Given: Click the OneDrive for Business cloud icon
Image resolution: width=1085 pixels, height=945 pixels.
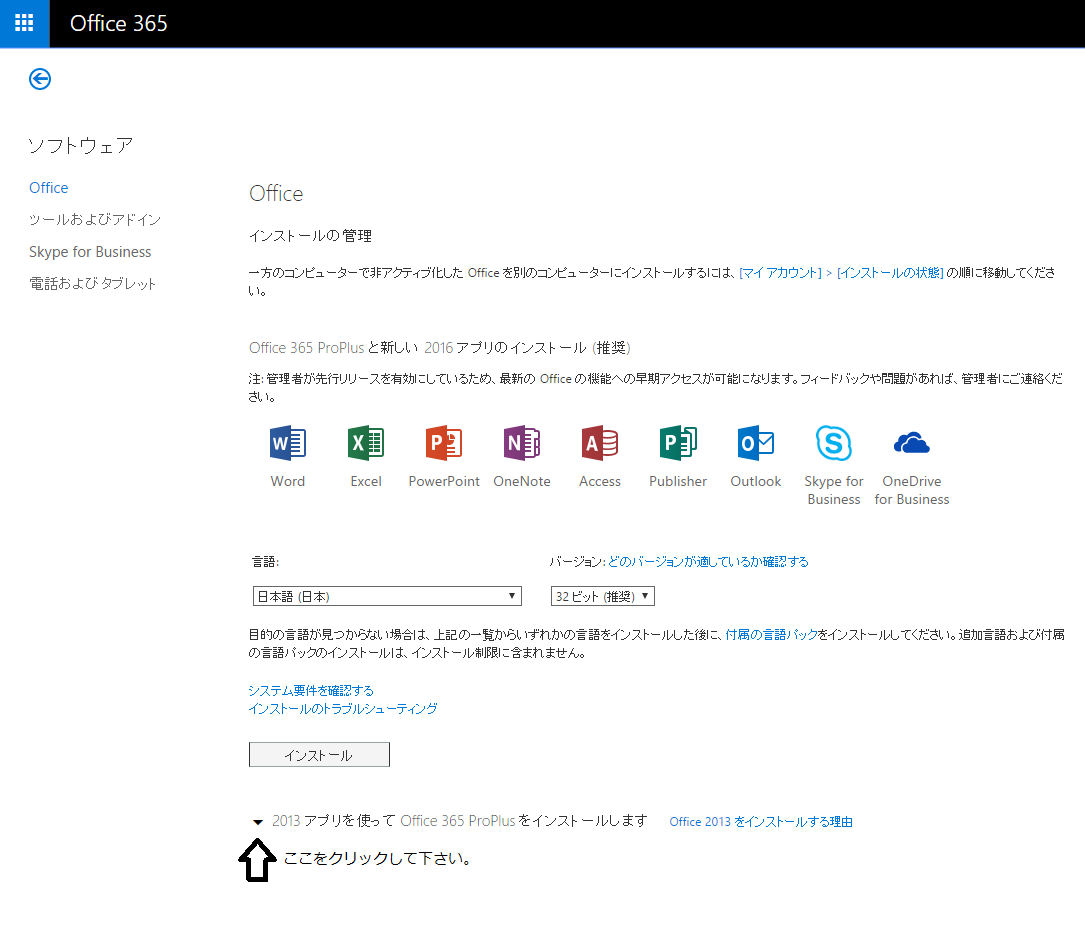Looking at the screenshot, I should (x=912, y=443).
